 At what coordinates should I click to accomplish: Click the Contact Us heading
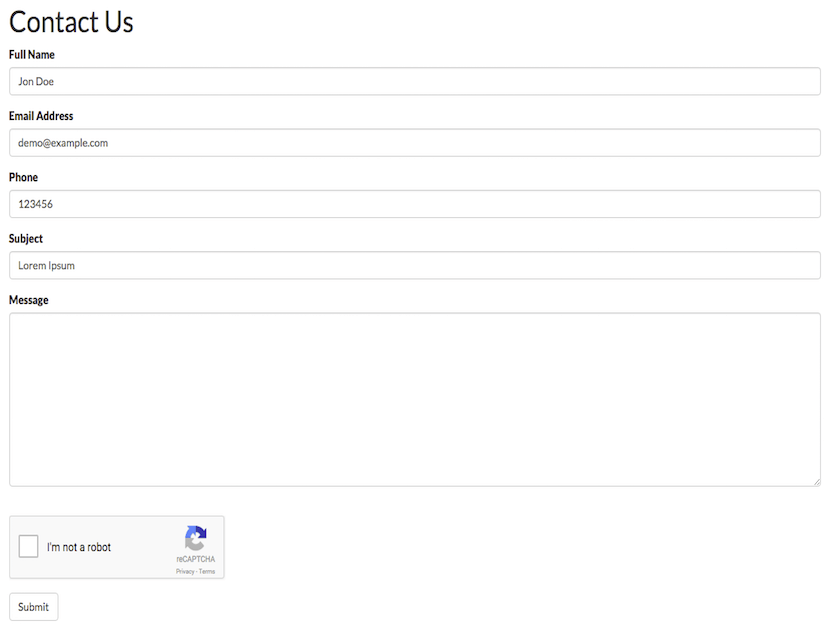[71, 22]
